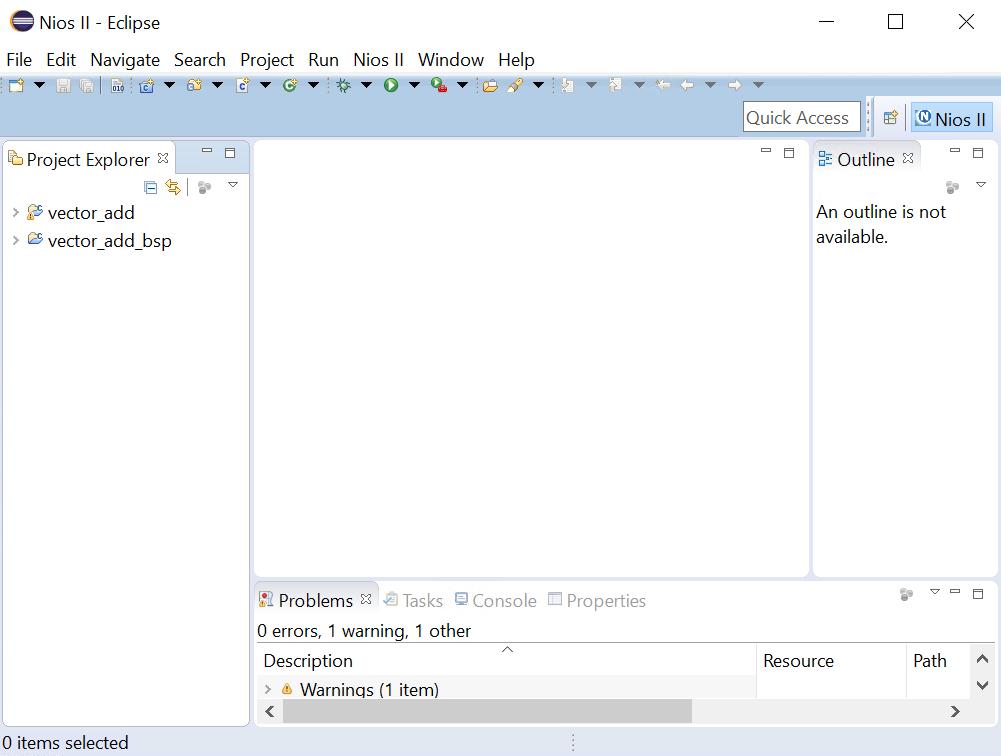Toggle Link with Editor in Project Explorer
The width and height of the screenshot is (1001, 756).
pos(172,187)
